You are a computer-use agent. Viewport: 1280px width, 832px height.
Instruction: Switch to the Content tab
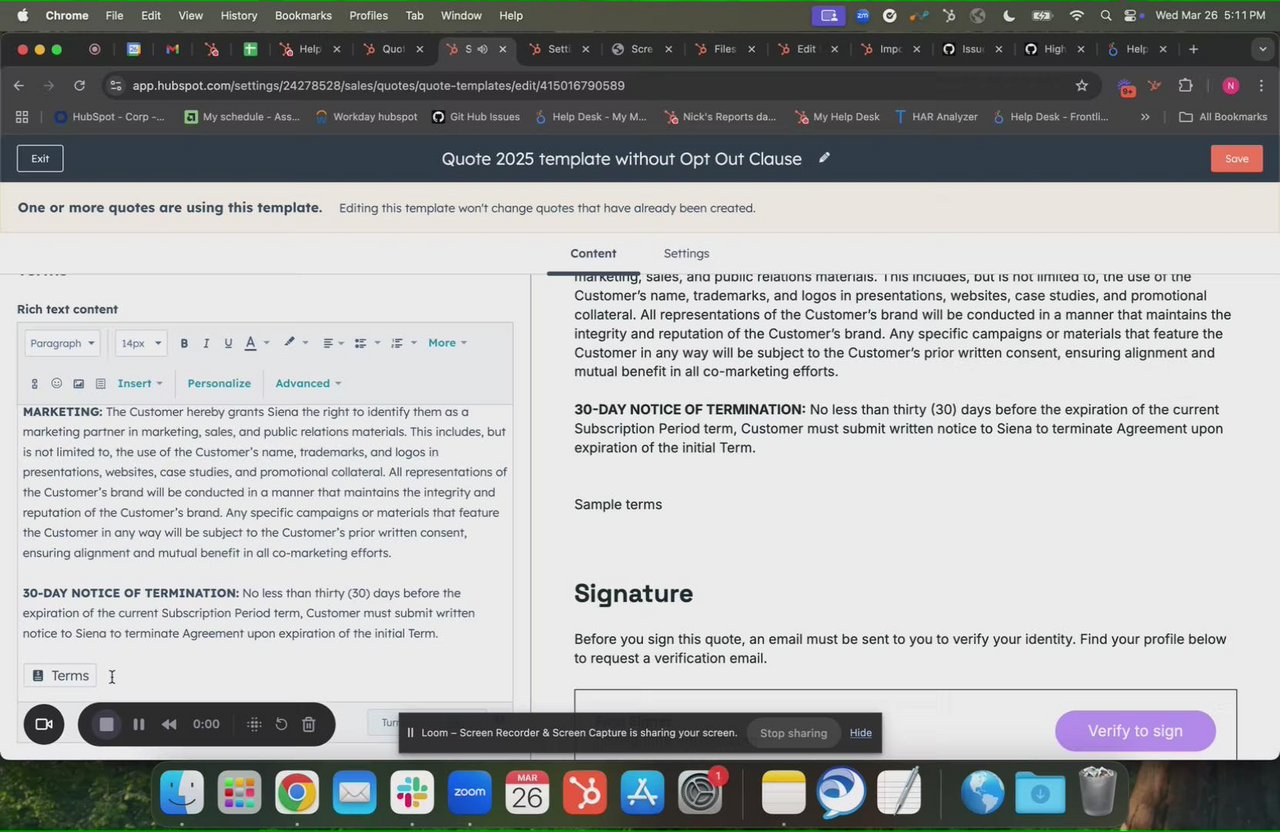click(593, 253)
